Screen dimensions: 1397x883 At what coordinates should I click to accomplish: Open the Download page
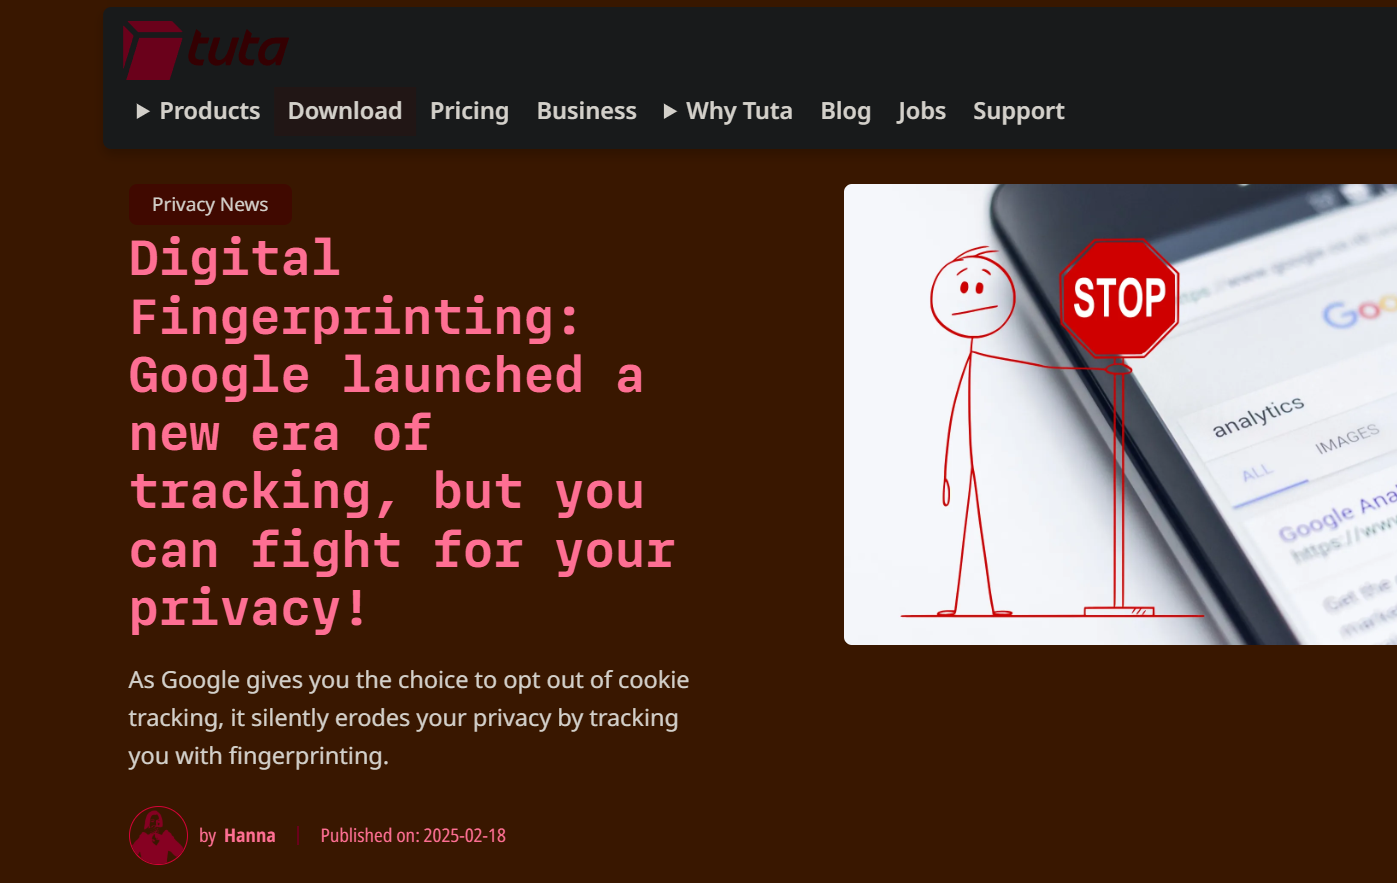pos(345,111)
